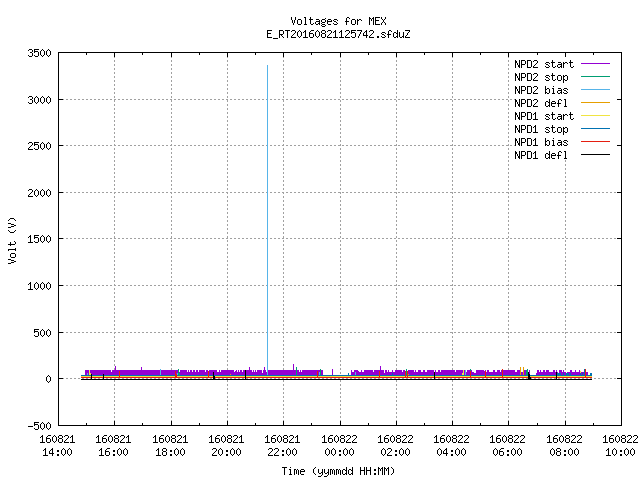Click the '160822 10:00' time tick label
Screen dimensions: 640x480
(x=620, y=446)
